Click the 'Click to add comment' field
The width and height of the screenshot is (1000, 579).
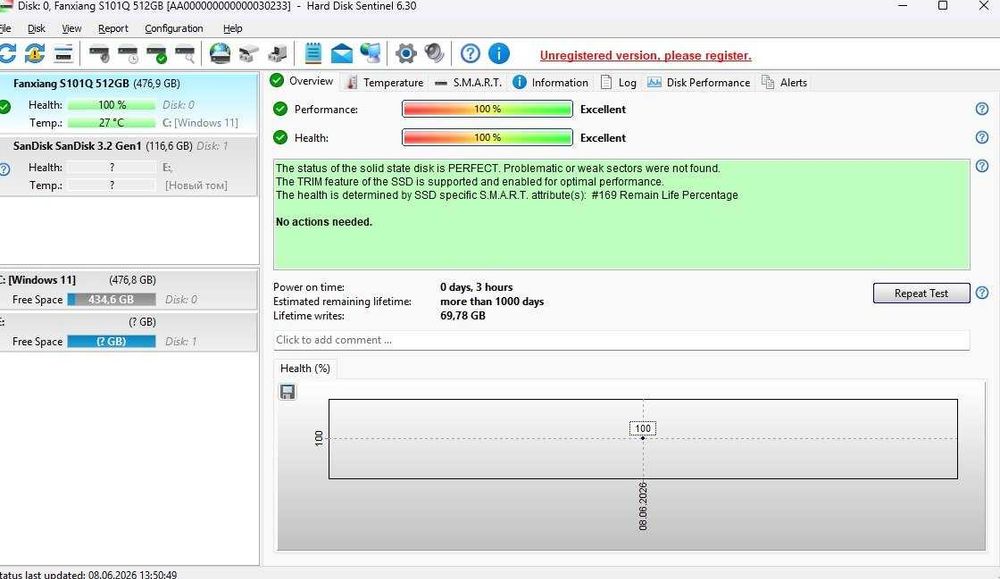click(622, 340)
